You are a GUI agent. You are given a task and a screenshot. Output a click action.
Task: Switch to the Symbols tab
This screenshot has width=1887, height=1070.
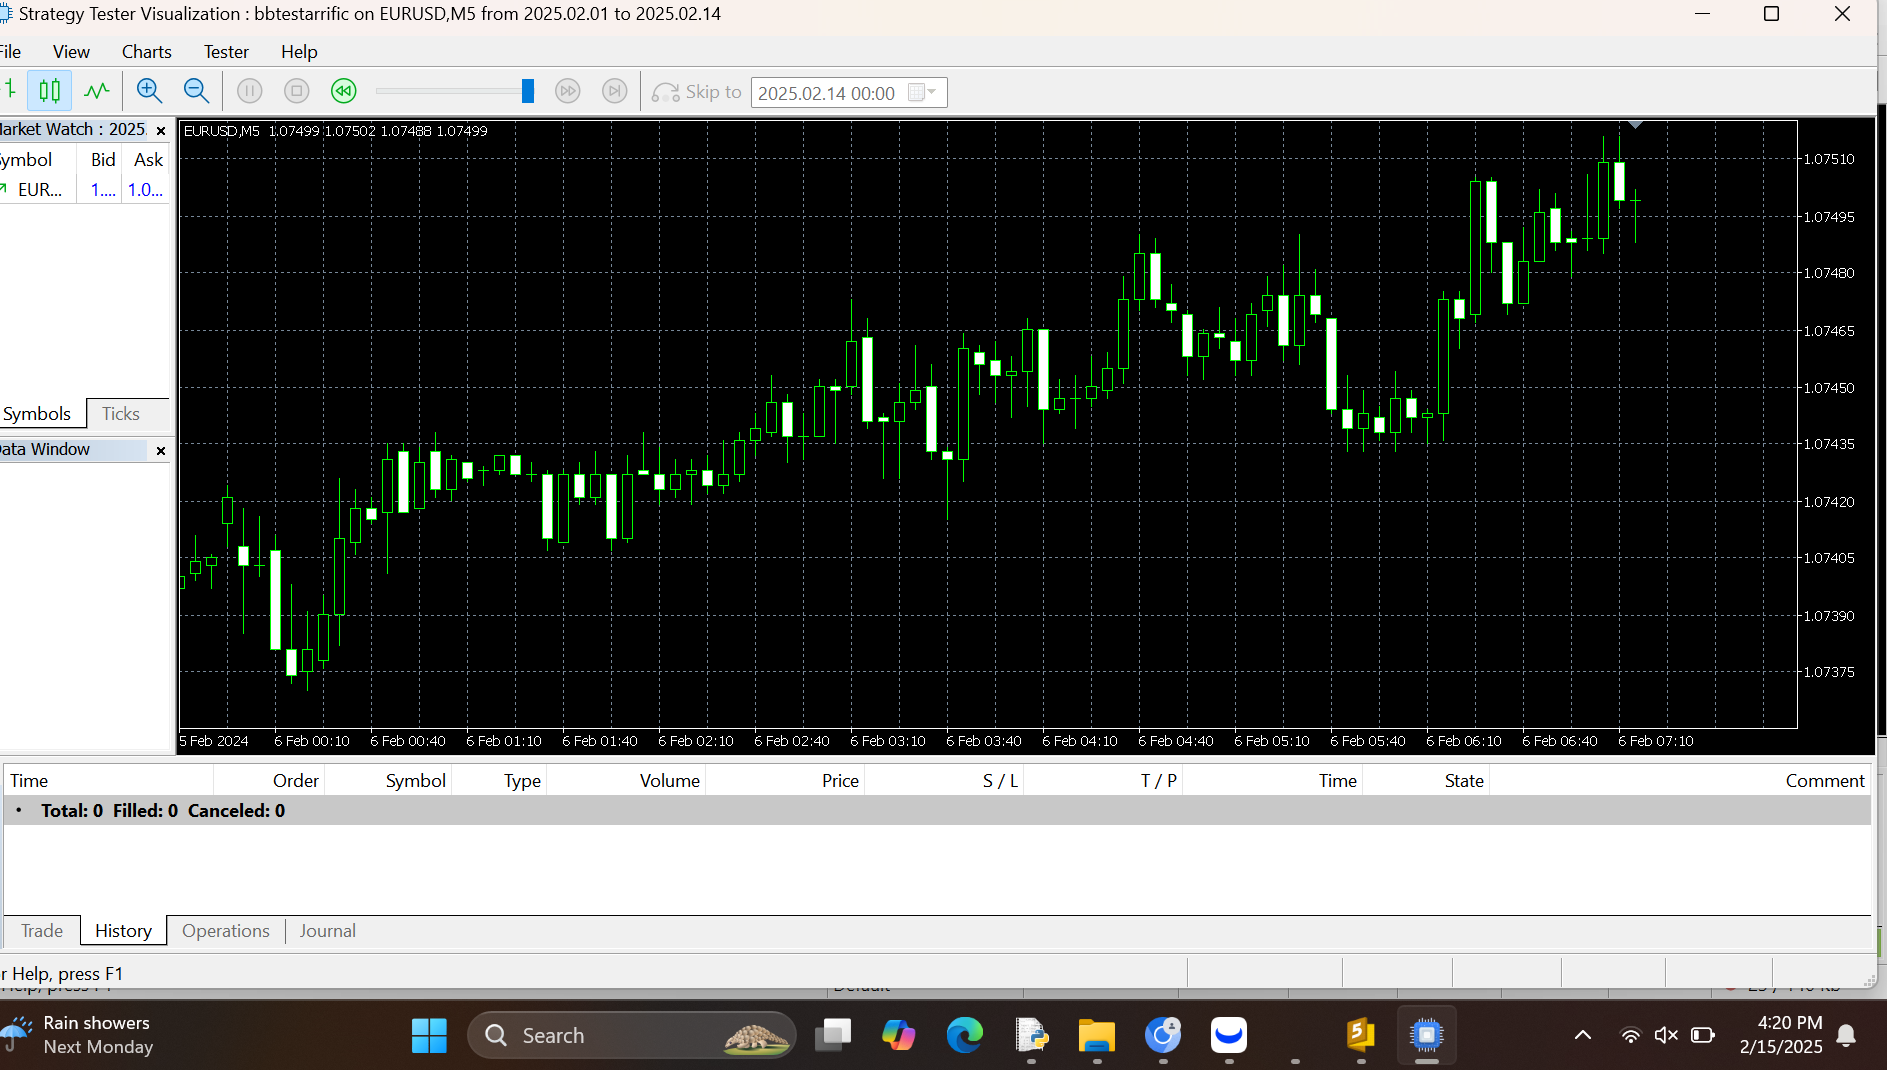tap(37, 414)
